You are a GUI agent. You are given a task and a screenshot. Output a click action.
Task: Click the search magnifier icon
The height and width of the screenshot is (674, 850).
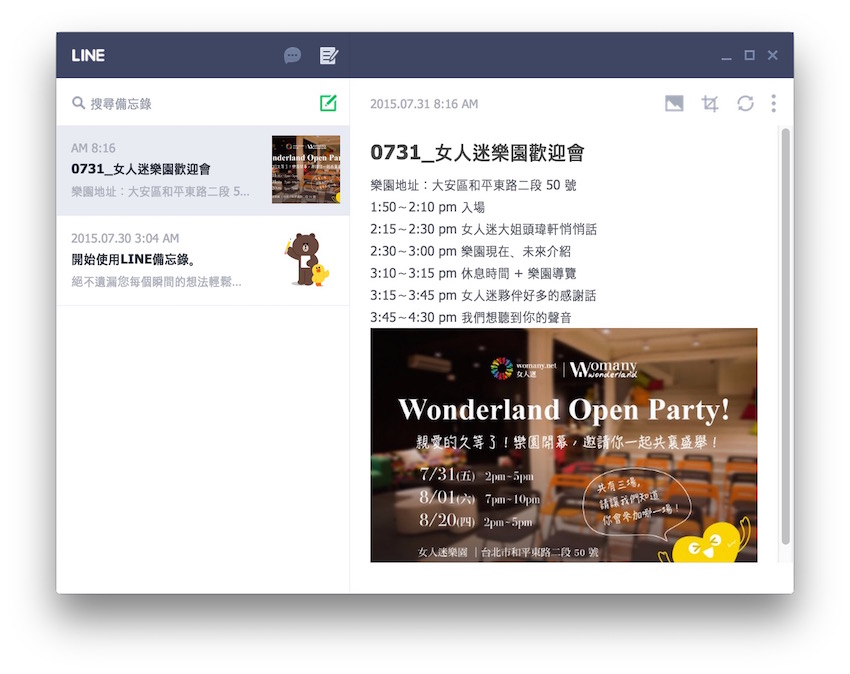click(78, 103)
